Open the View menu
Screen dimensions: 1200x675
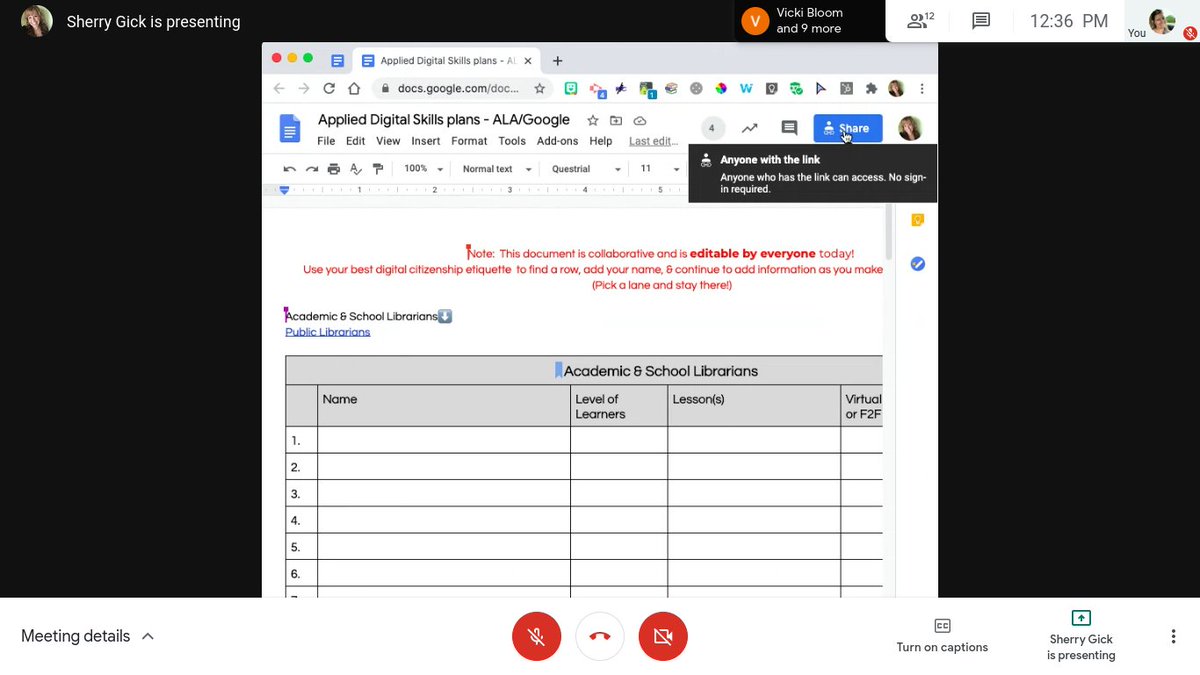[x=388, y=141]
